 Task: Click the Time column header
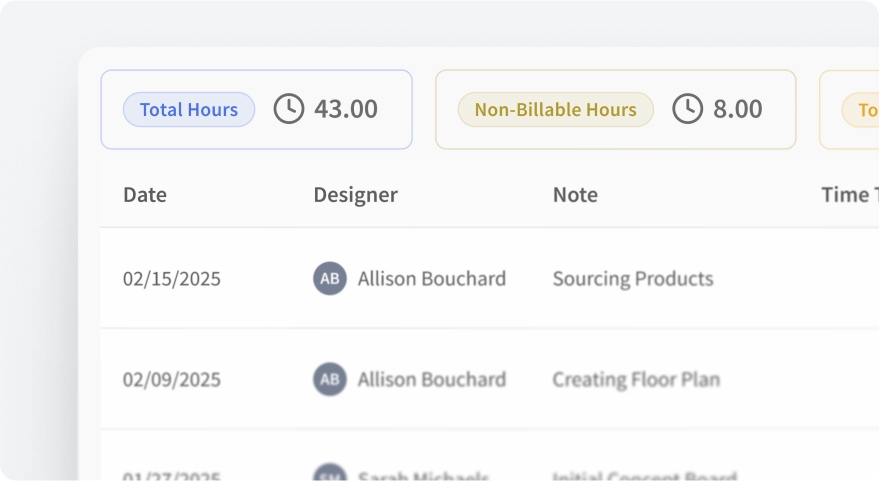pos(847,195)
